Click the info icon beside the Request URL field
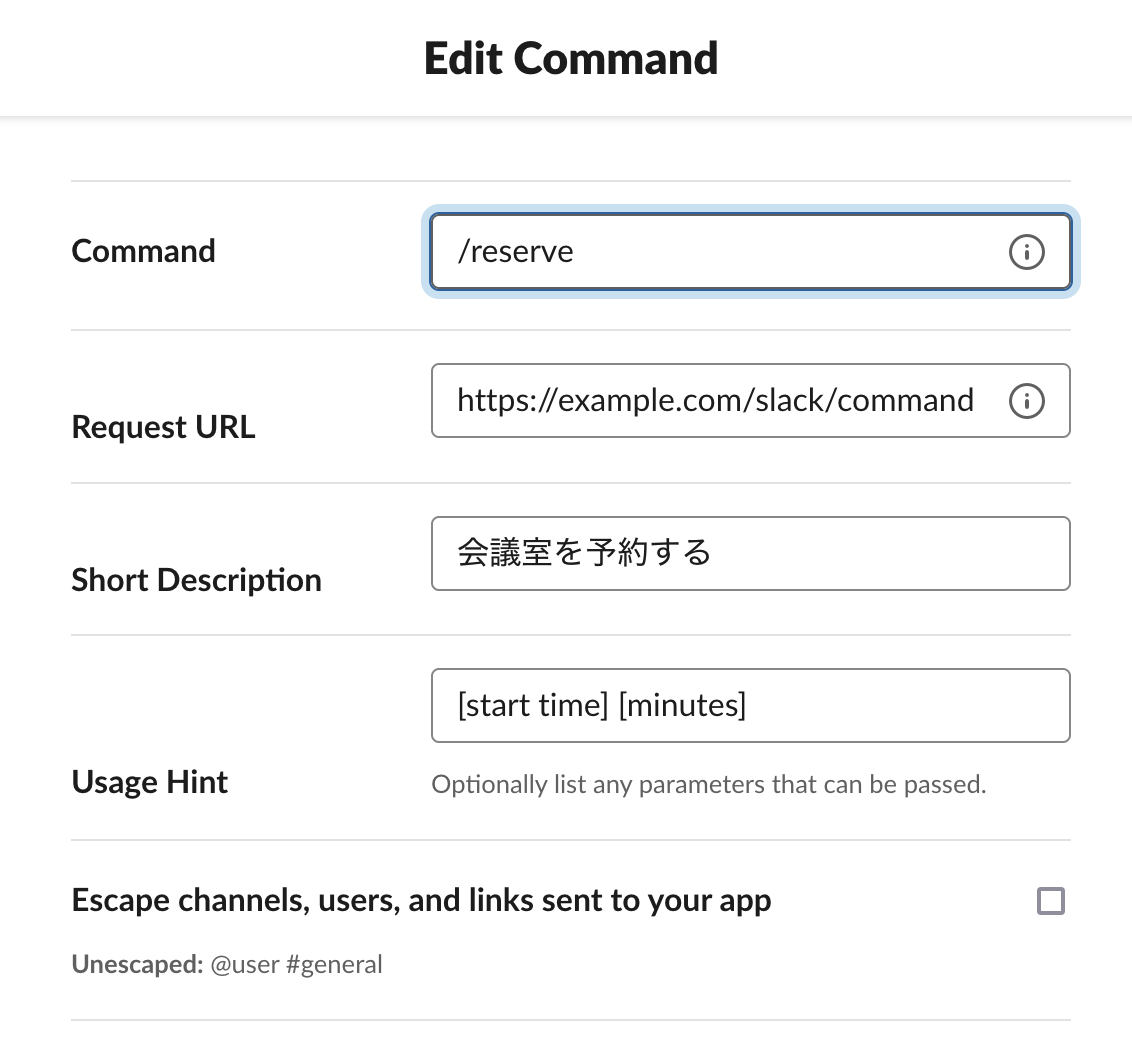This screenshot has height=1054, width=1132. point(1026,401)
